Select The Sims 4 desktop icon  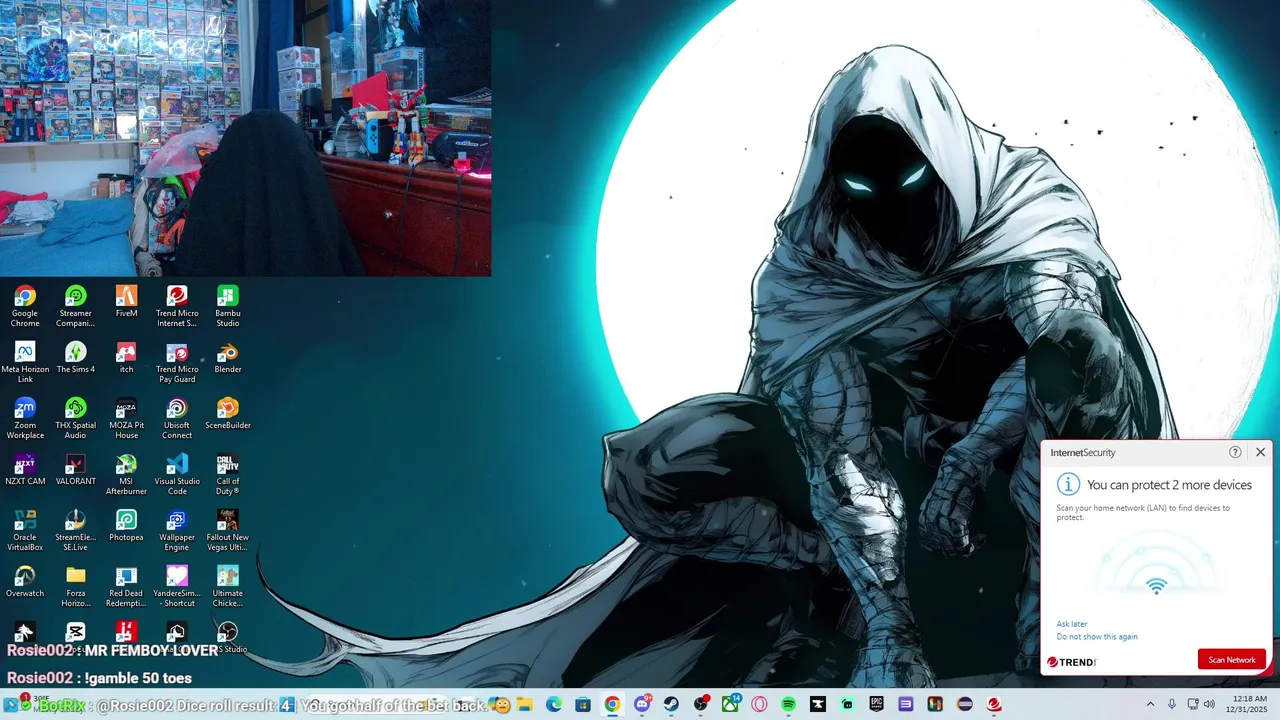click(76, 357)
